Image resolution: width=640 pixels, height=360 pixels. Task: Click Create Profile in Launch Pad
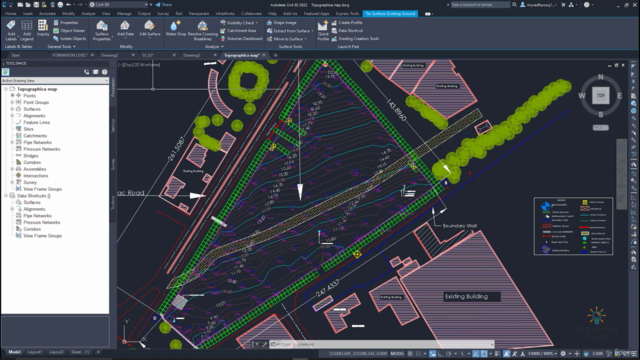tap(347, 23)
